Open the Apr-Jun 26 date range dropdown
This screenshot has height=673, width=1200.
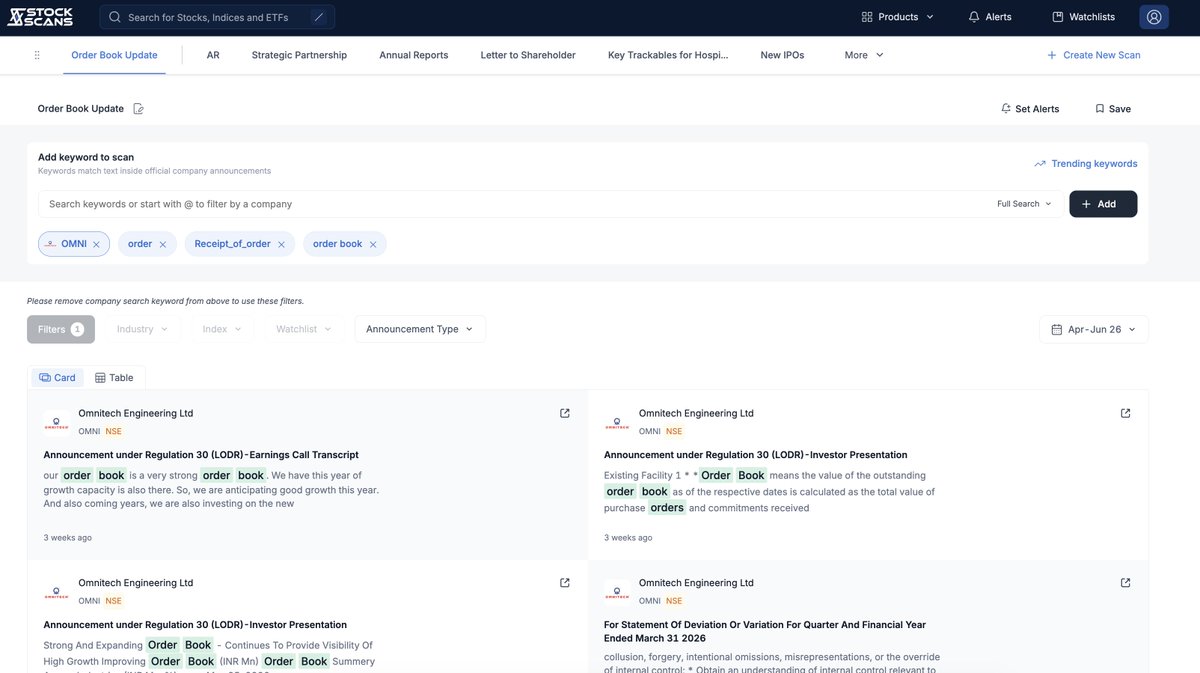(1094, 329)
